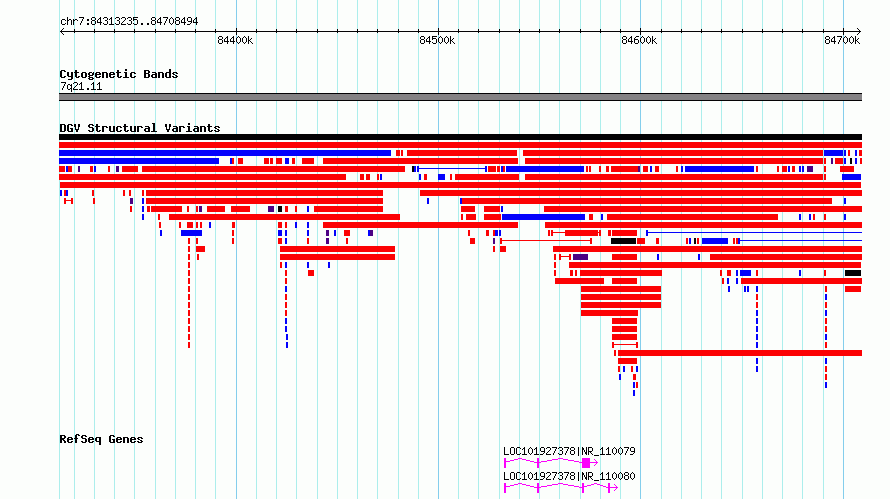890x499 pixels.
Task: Click the 84500k ruler label
Action: (x=437, y=40)
